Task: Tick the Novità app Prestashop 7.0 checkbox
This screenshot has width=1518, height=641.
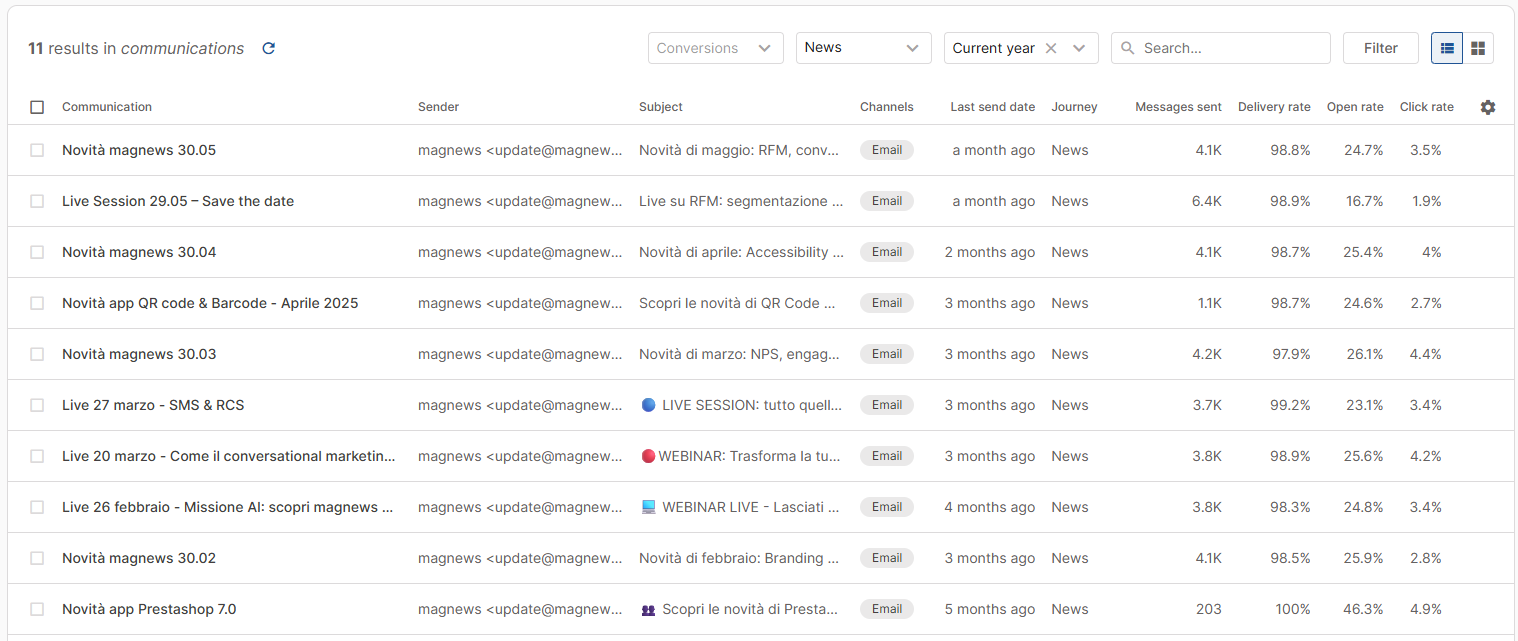Action: pyautogui.click(x=37, y=609)
